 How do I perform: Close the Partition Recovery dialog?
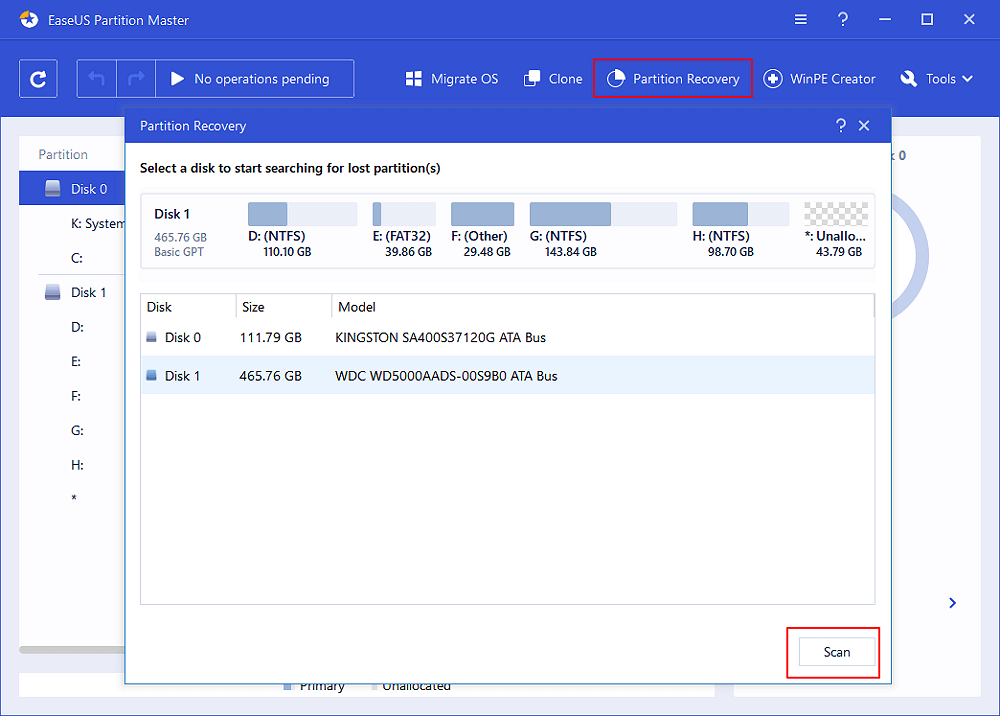864,126
